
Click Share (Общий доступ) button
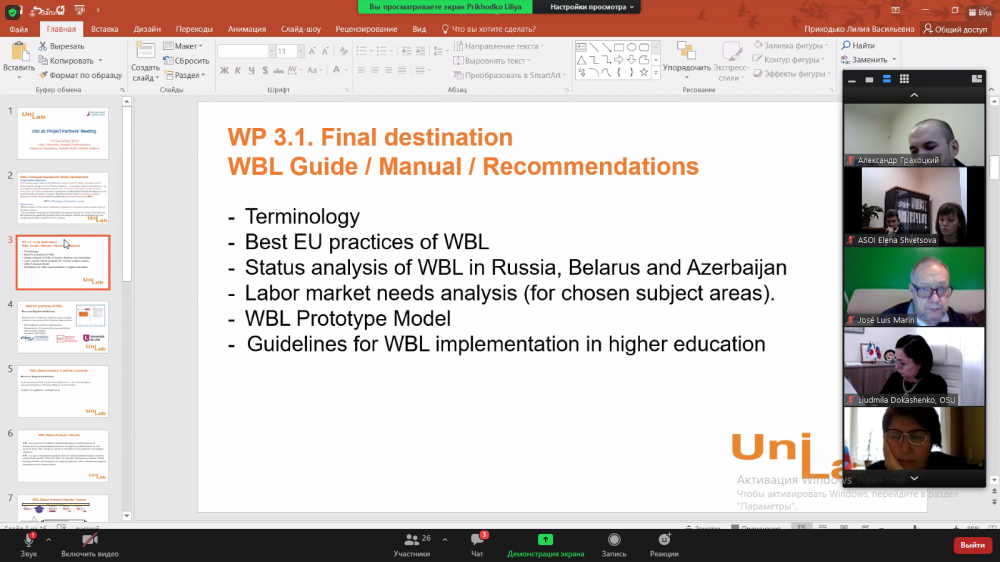[x=955, y=29]
